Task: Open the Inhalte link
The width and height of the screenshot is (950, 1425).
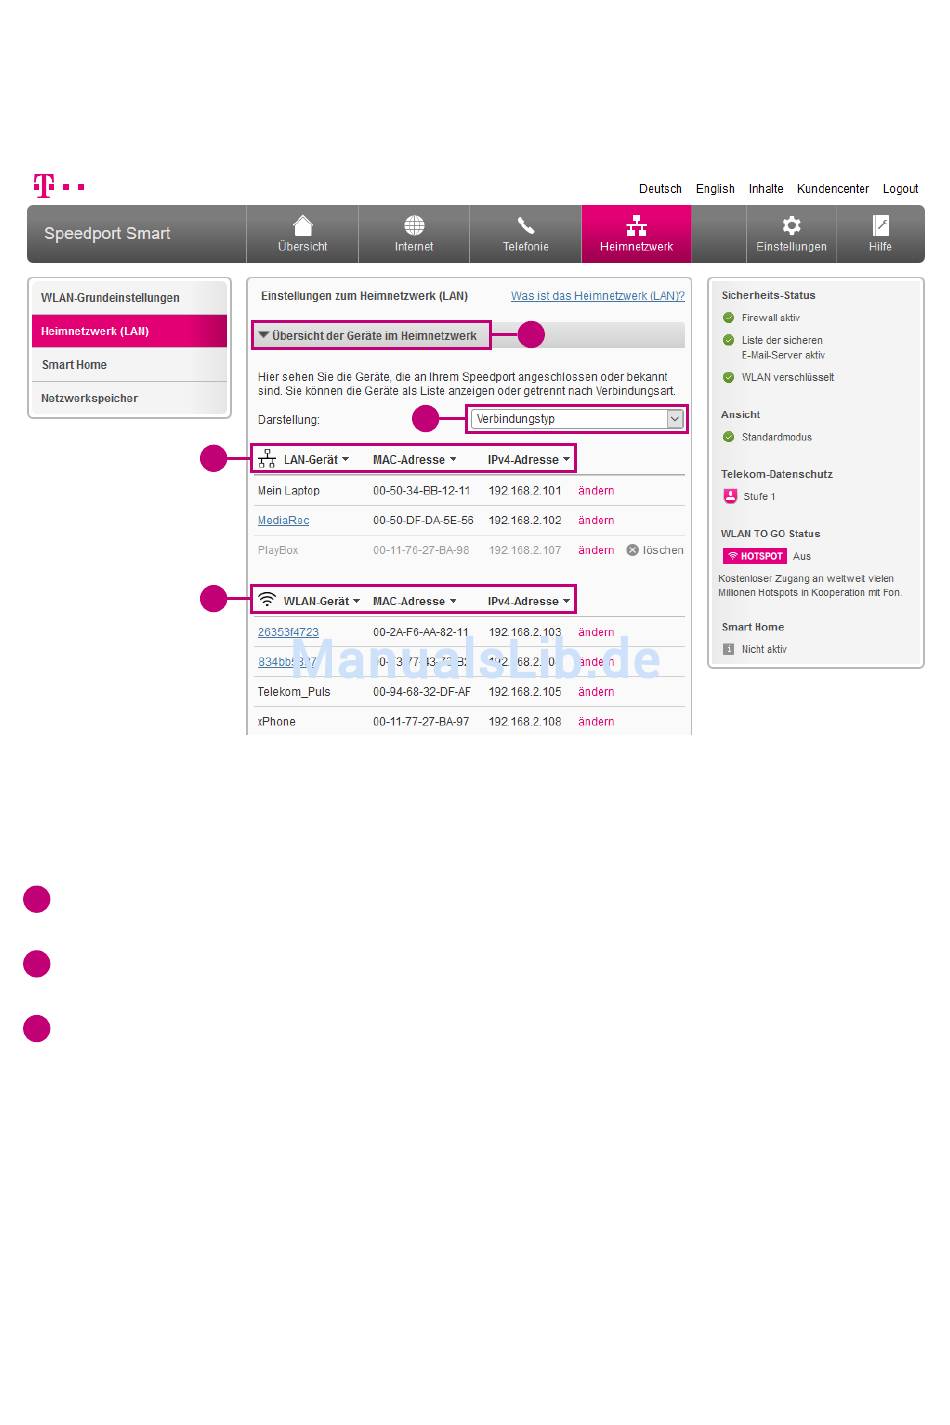Action: click(x=766, y=189)
